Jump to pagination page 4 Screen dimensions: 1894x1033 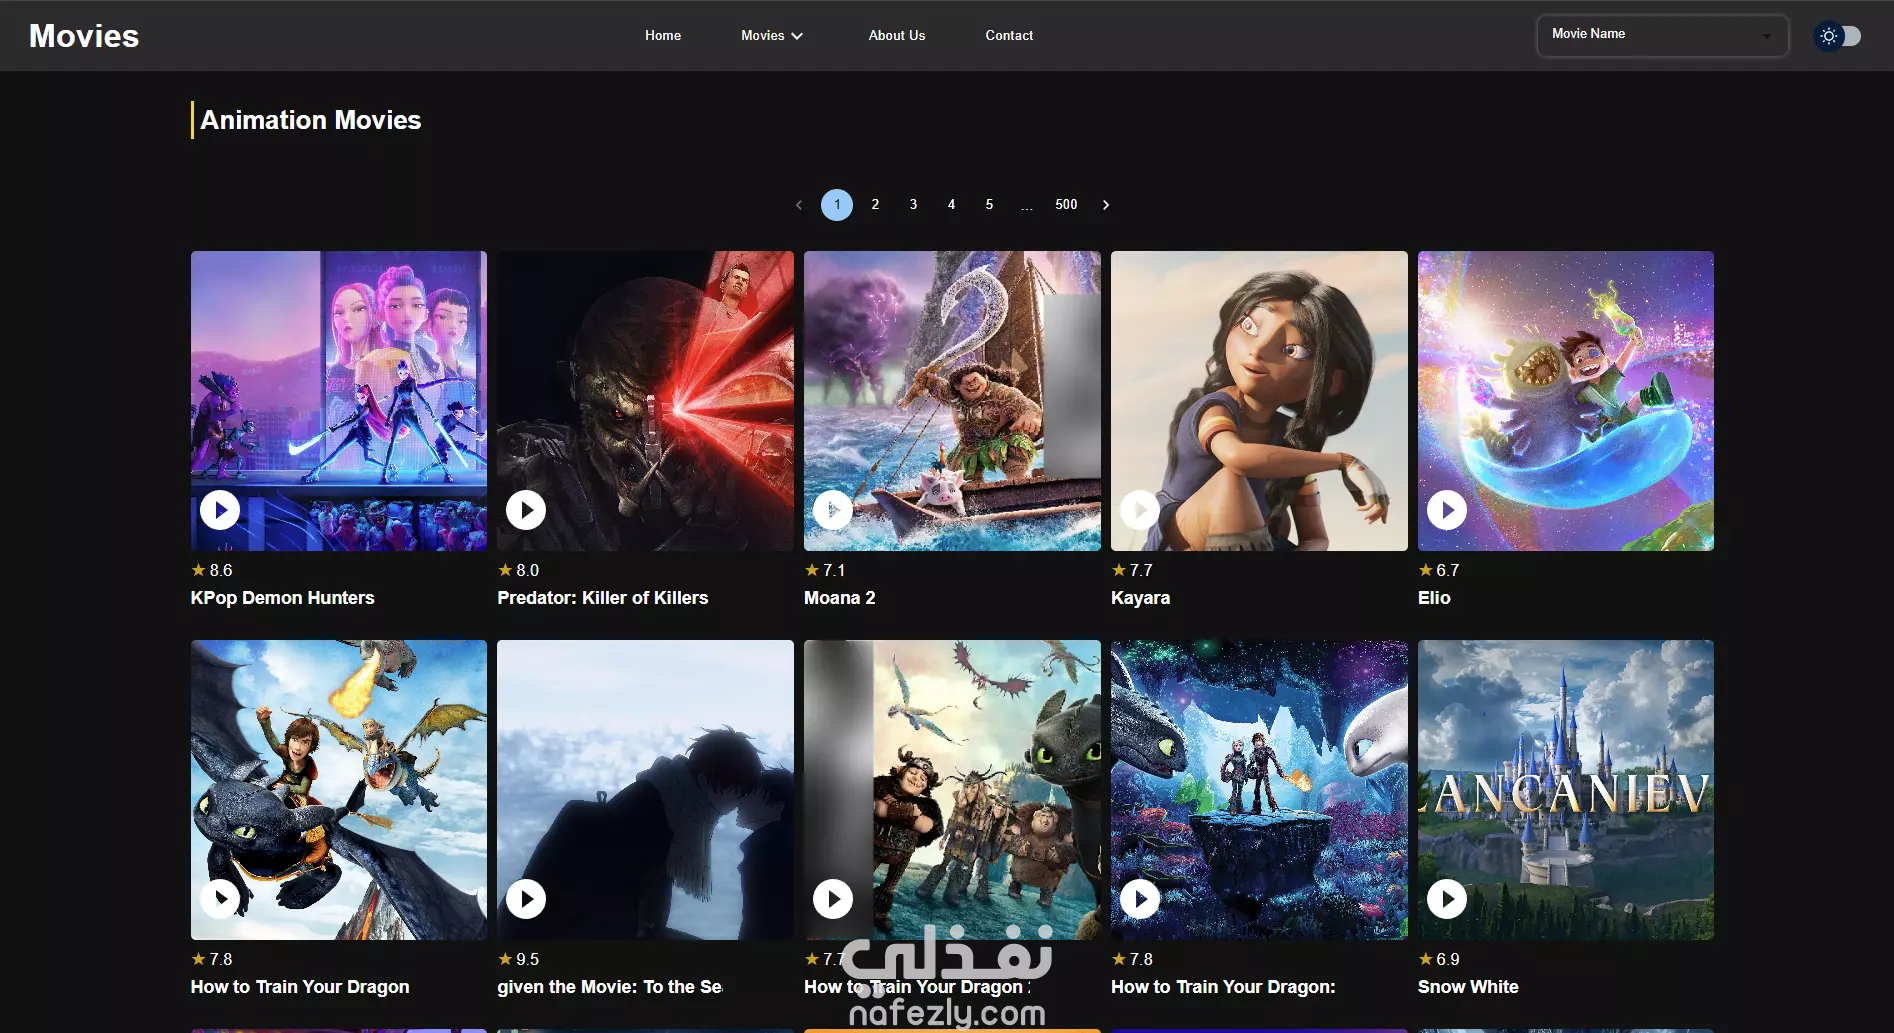(x=951, y=205)
